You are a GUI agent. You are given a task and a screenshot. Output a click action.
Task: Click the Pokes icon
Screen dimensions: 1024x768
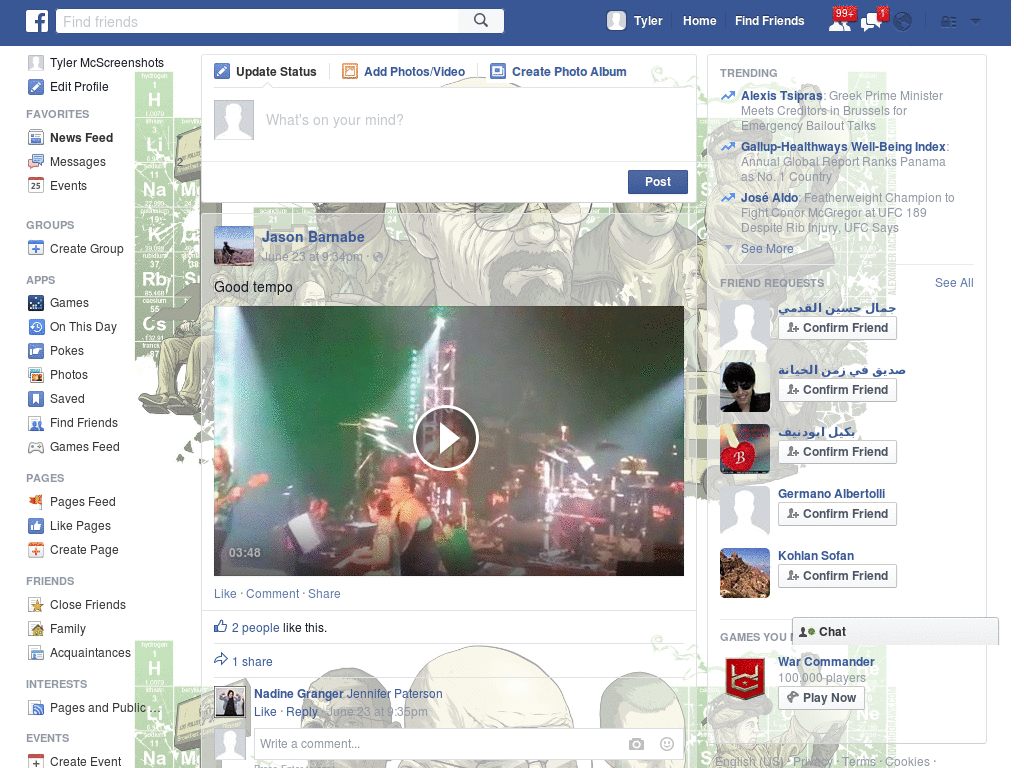36,351
